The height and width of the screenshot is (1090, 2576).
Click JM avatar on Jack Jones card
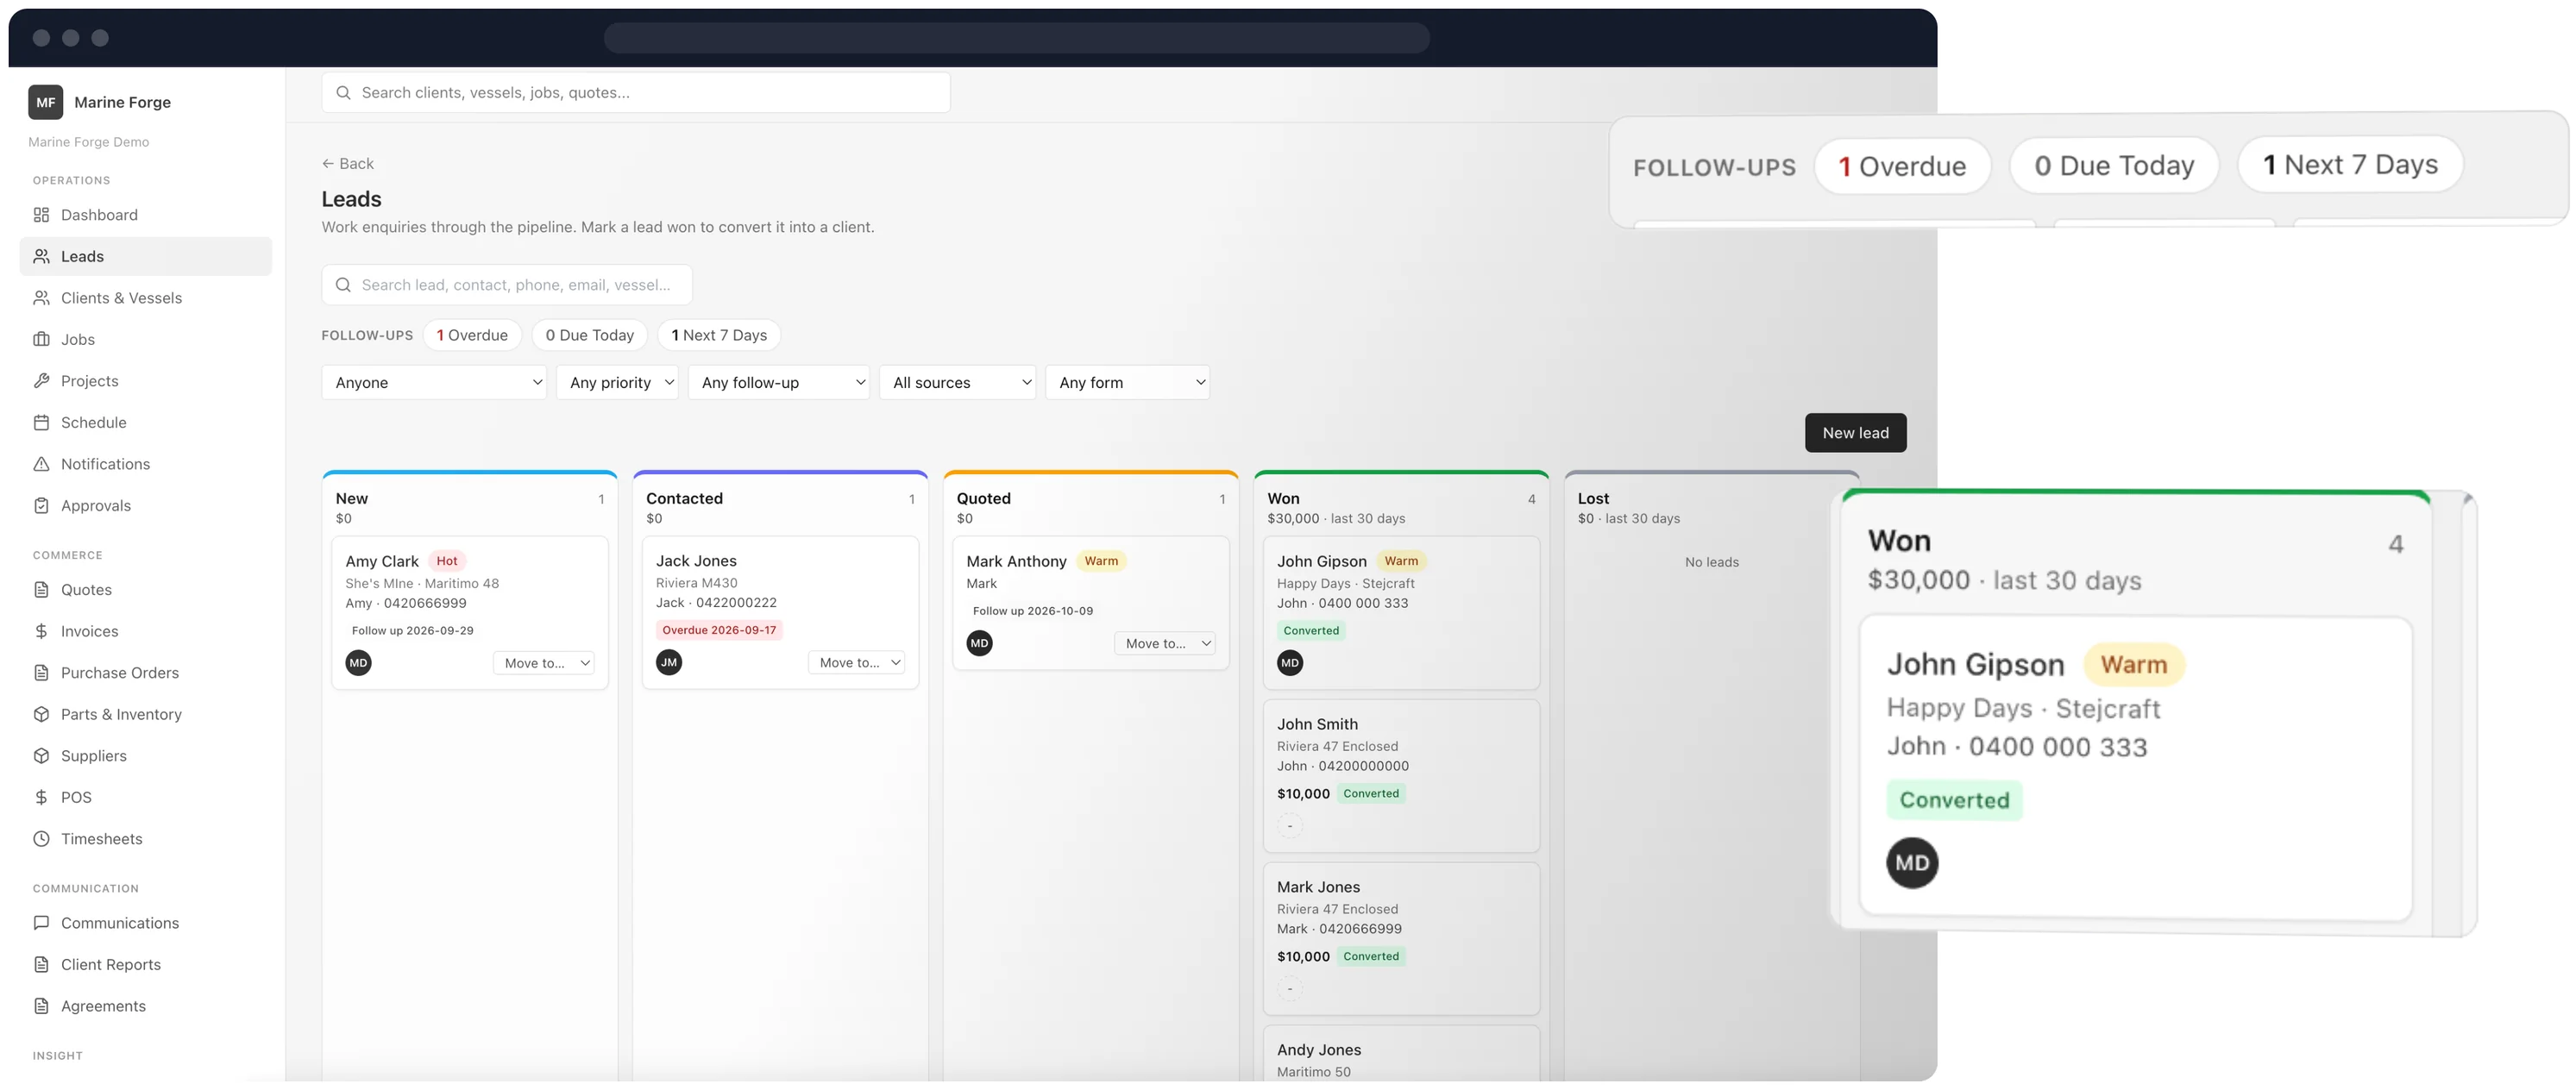669,662
